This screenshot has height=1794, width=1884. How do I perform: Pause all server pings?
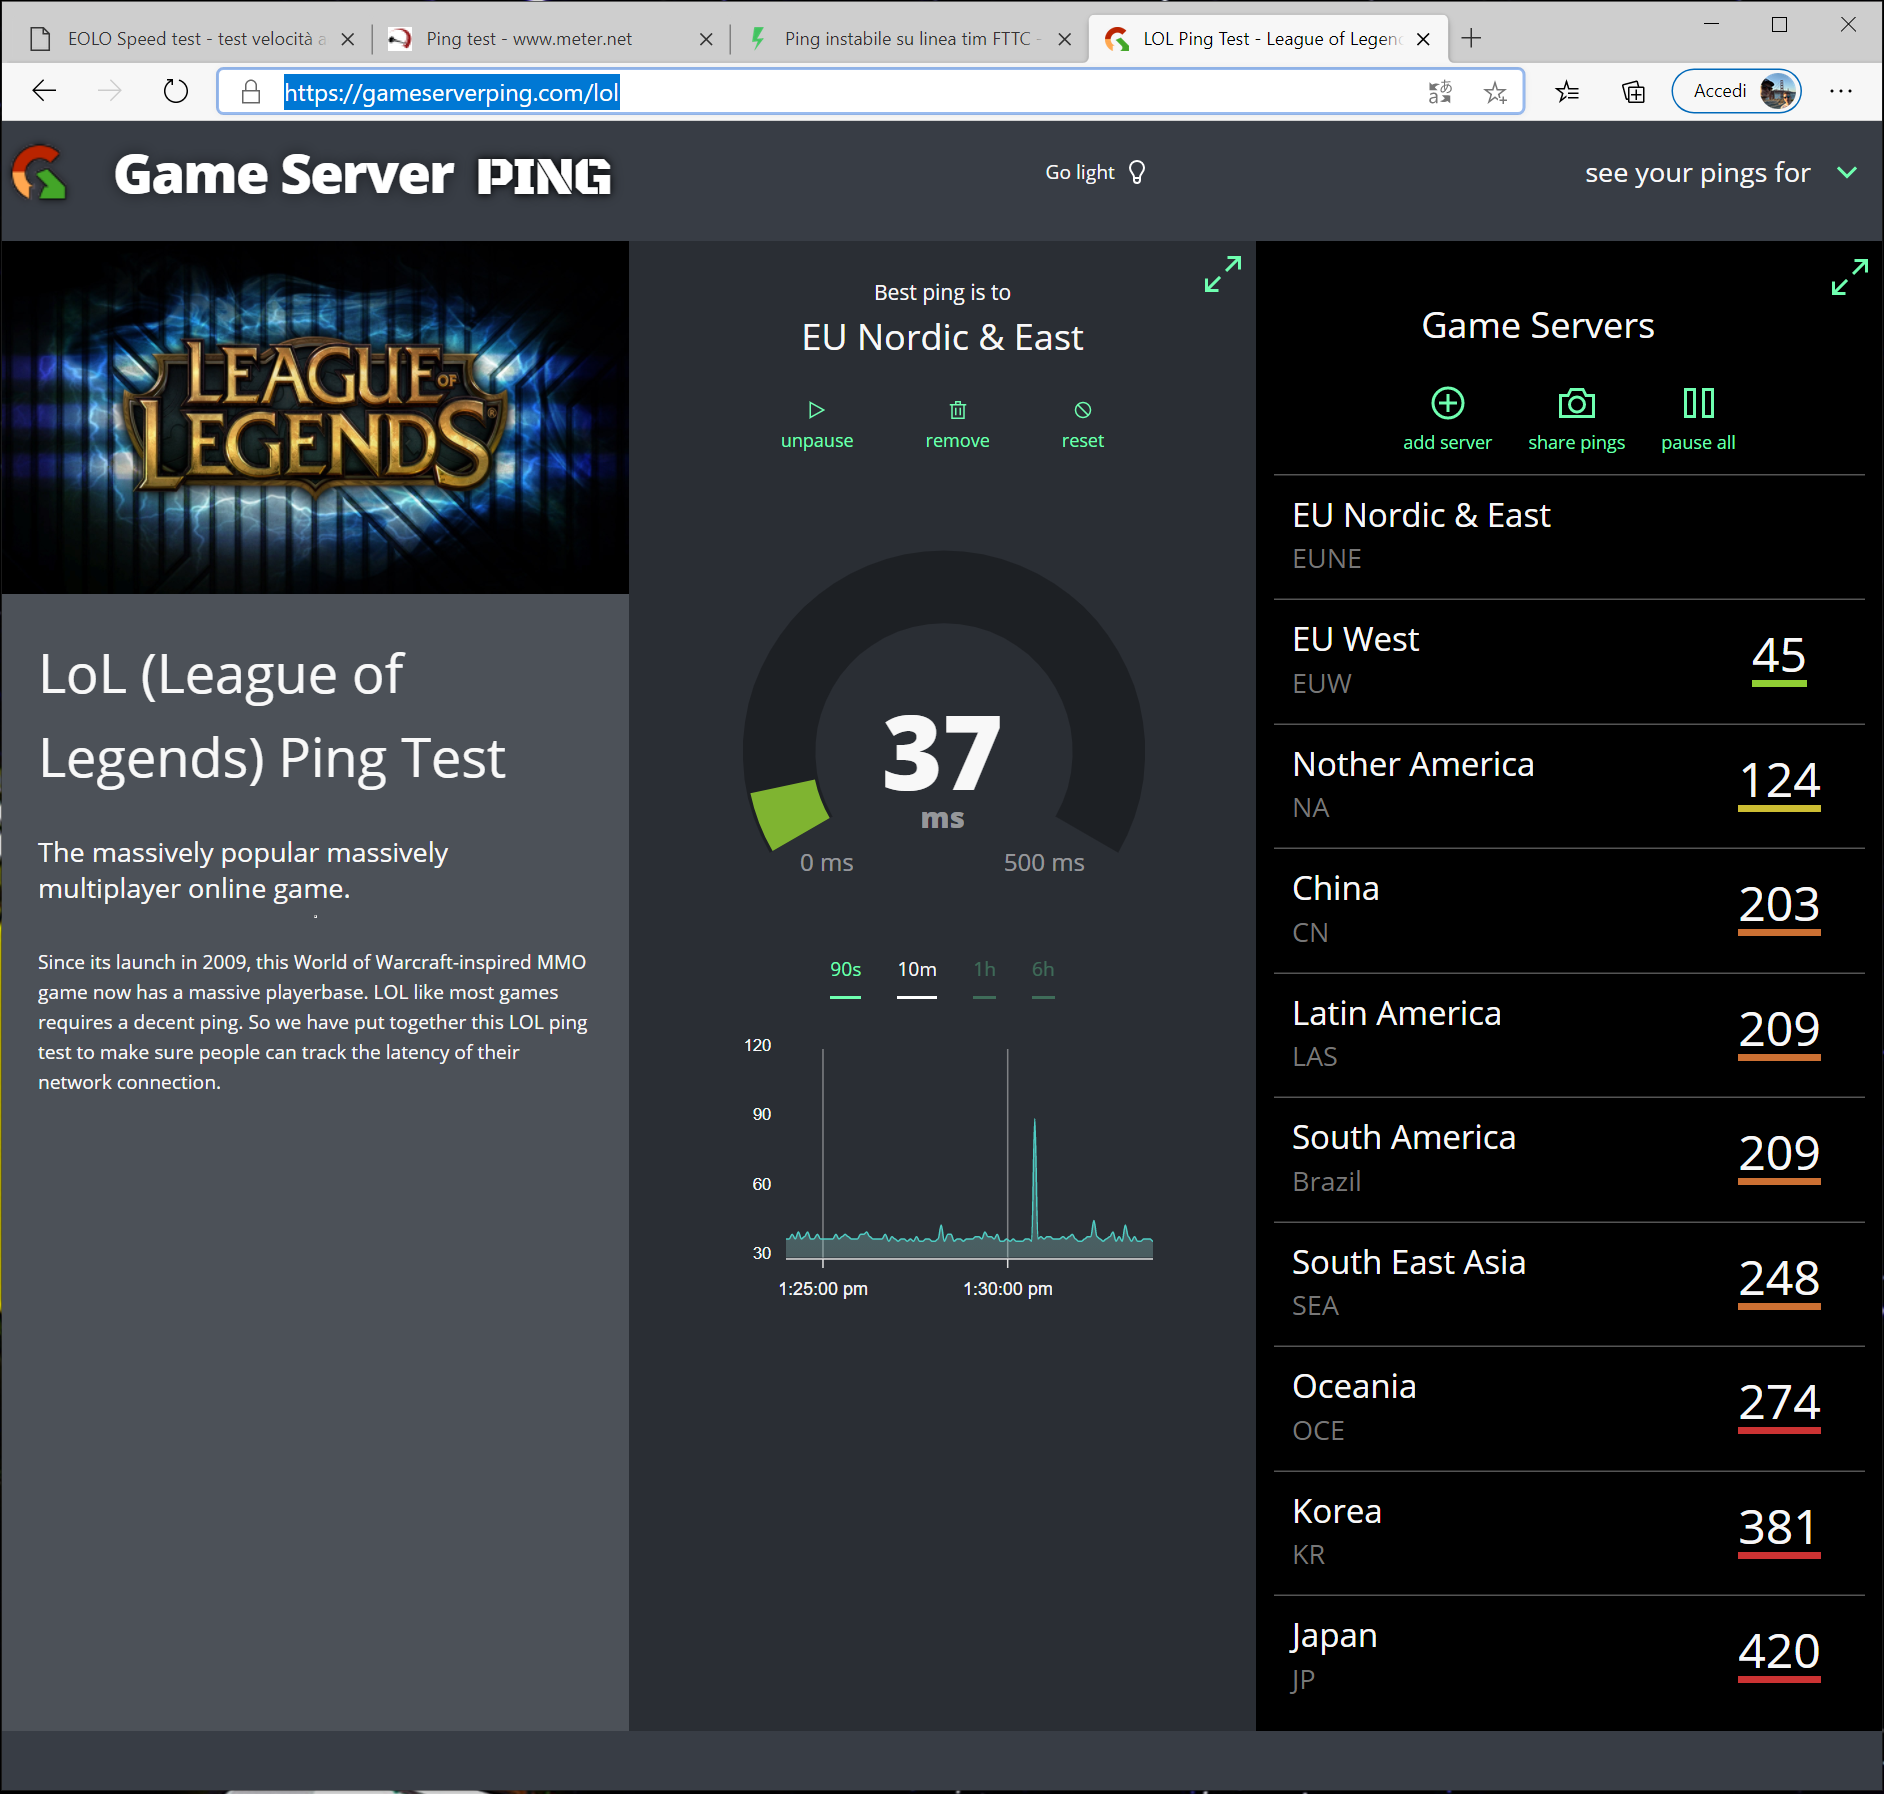1698,420
